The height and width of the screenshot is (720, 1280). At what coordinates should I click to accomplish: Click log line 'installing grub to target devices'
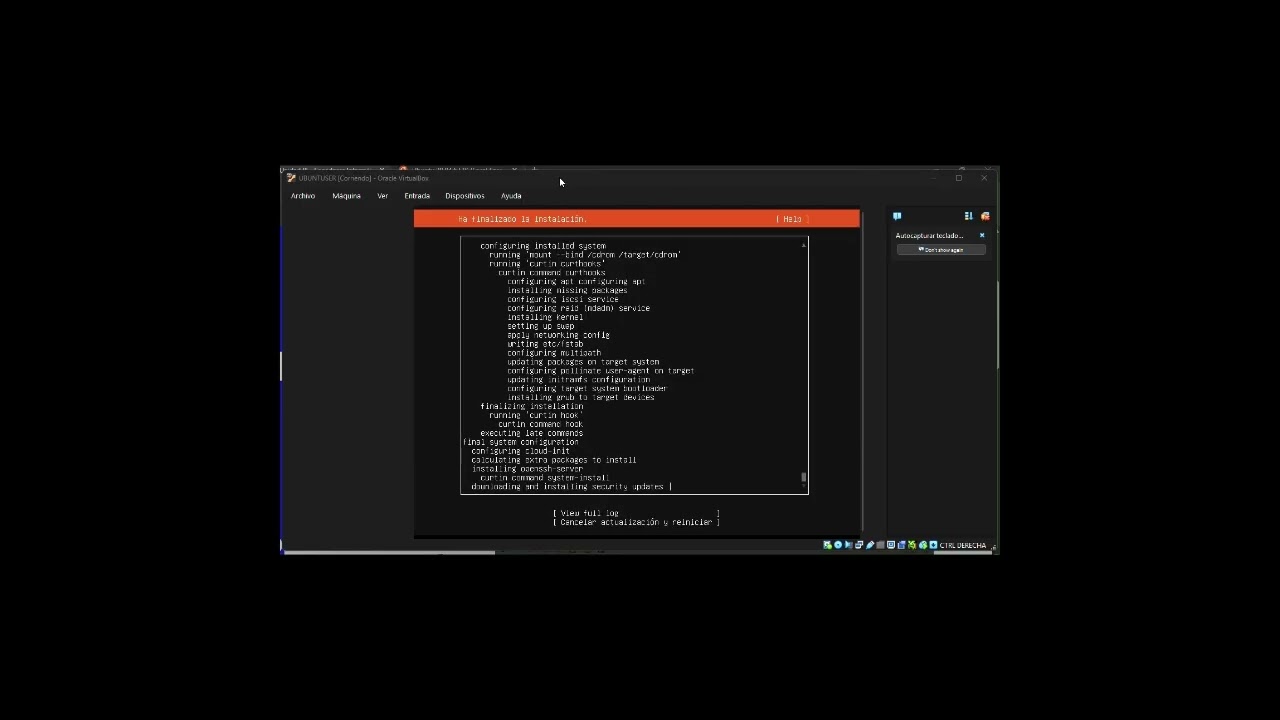click(581, 397)
